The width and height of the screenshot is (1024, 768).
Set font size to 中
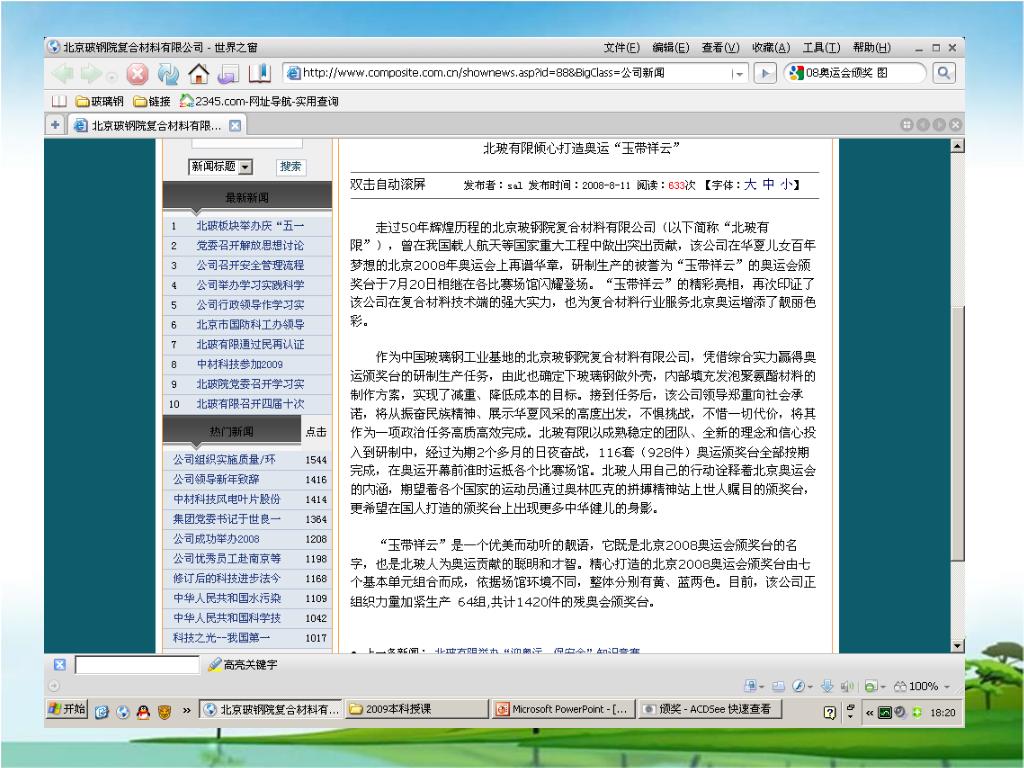pos(769,185)
